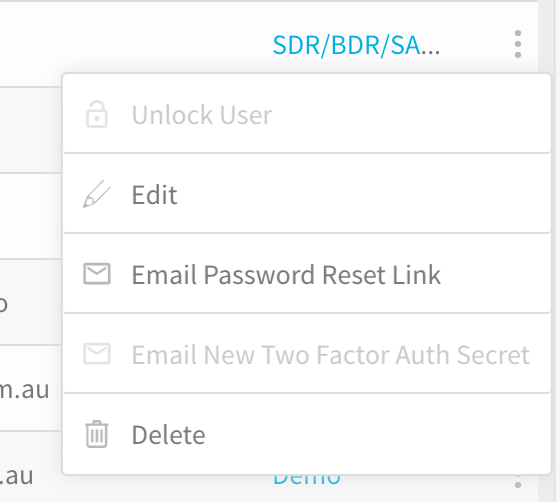Select Delete from the user menu
Screen dimensions: 560x502
coord(307,434)
